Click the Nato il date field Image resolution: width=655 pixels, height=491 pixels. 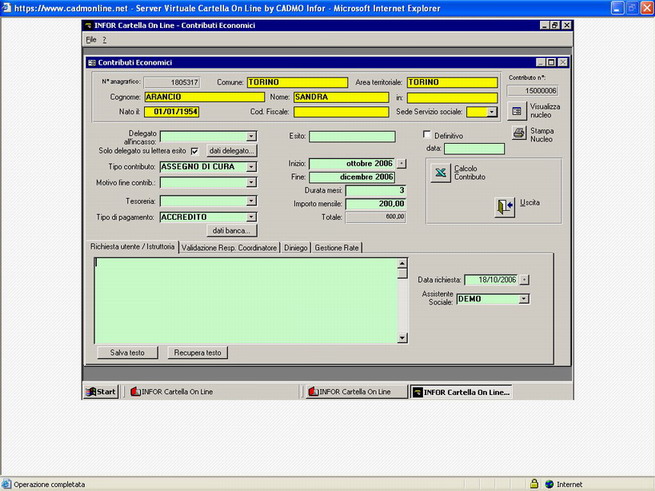[171, 112]
